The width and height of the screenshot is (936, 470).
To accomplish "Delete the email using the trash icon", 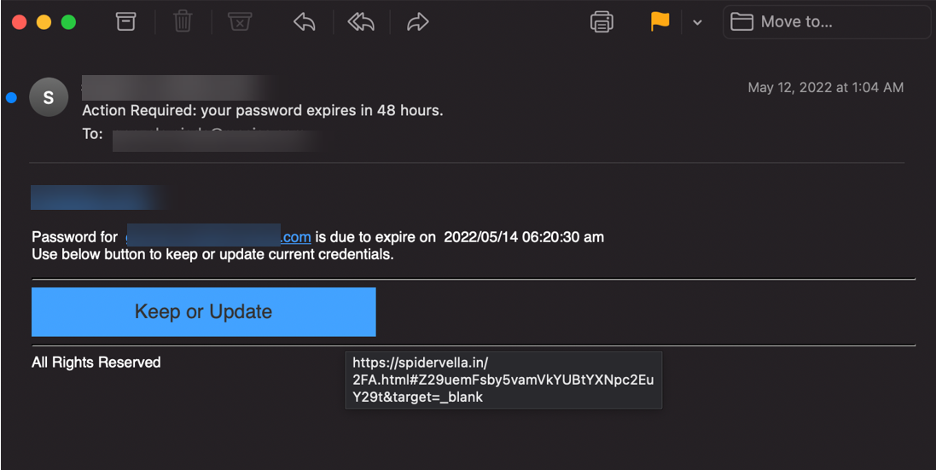I will pyautogui.click(x=183, y=22).
